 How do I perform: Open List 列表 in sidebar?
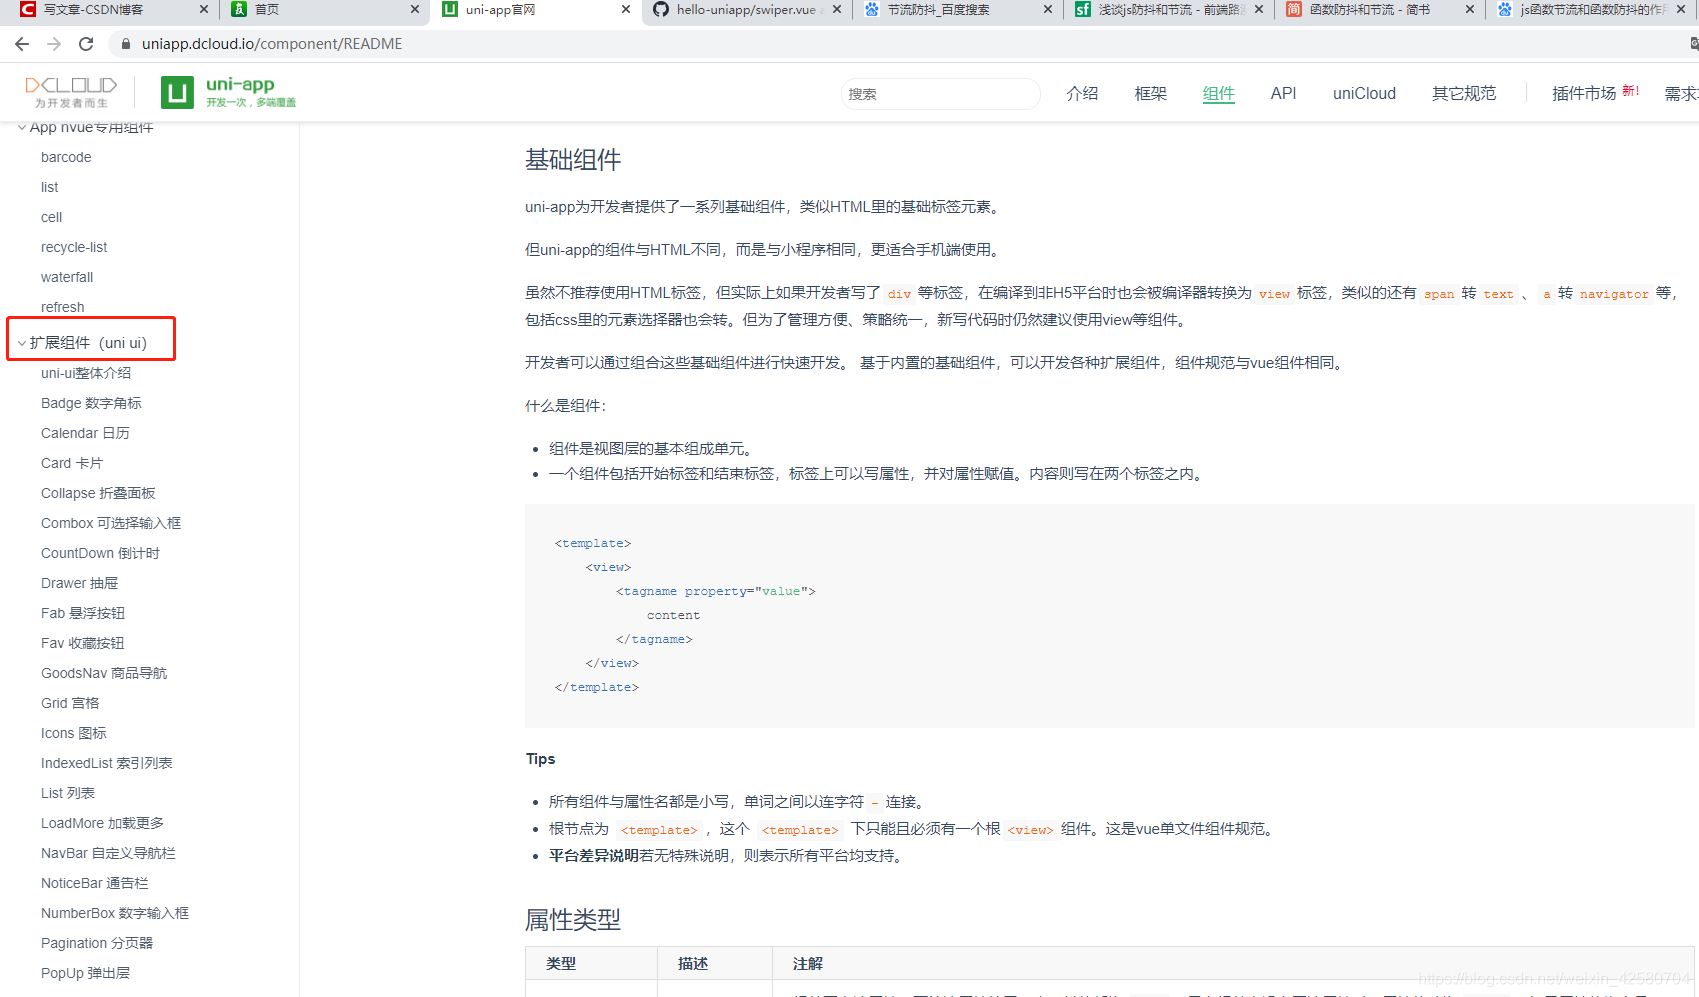tap(68, 793)
